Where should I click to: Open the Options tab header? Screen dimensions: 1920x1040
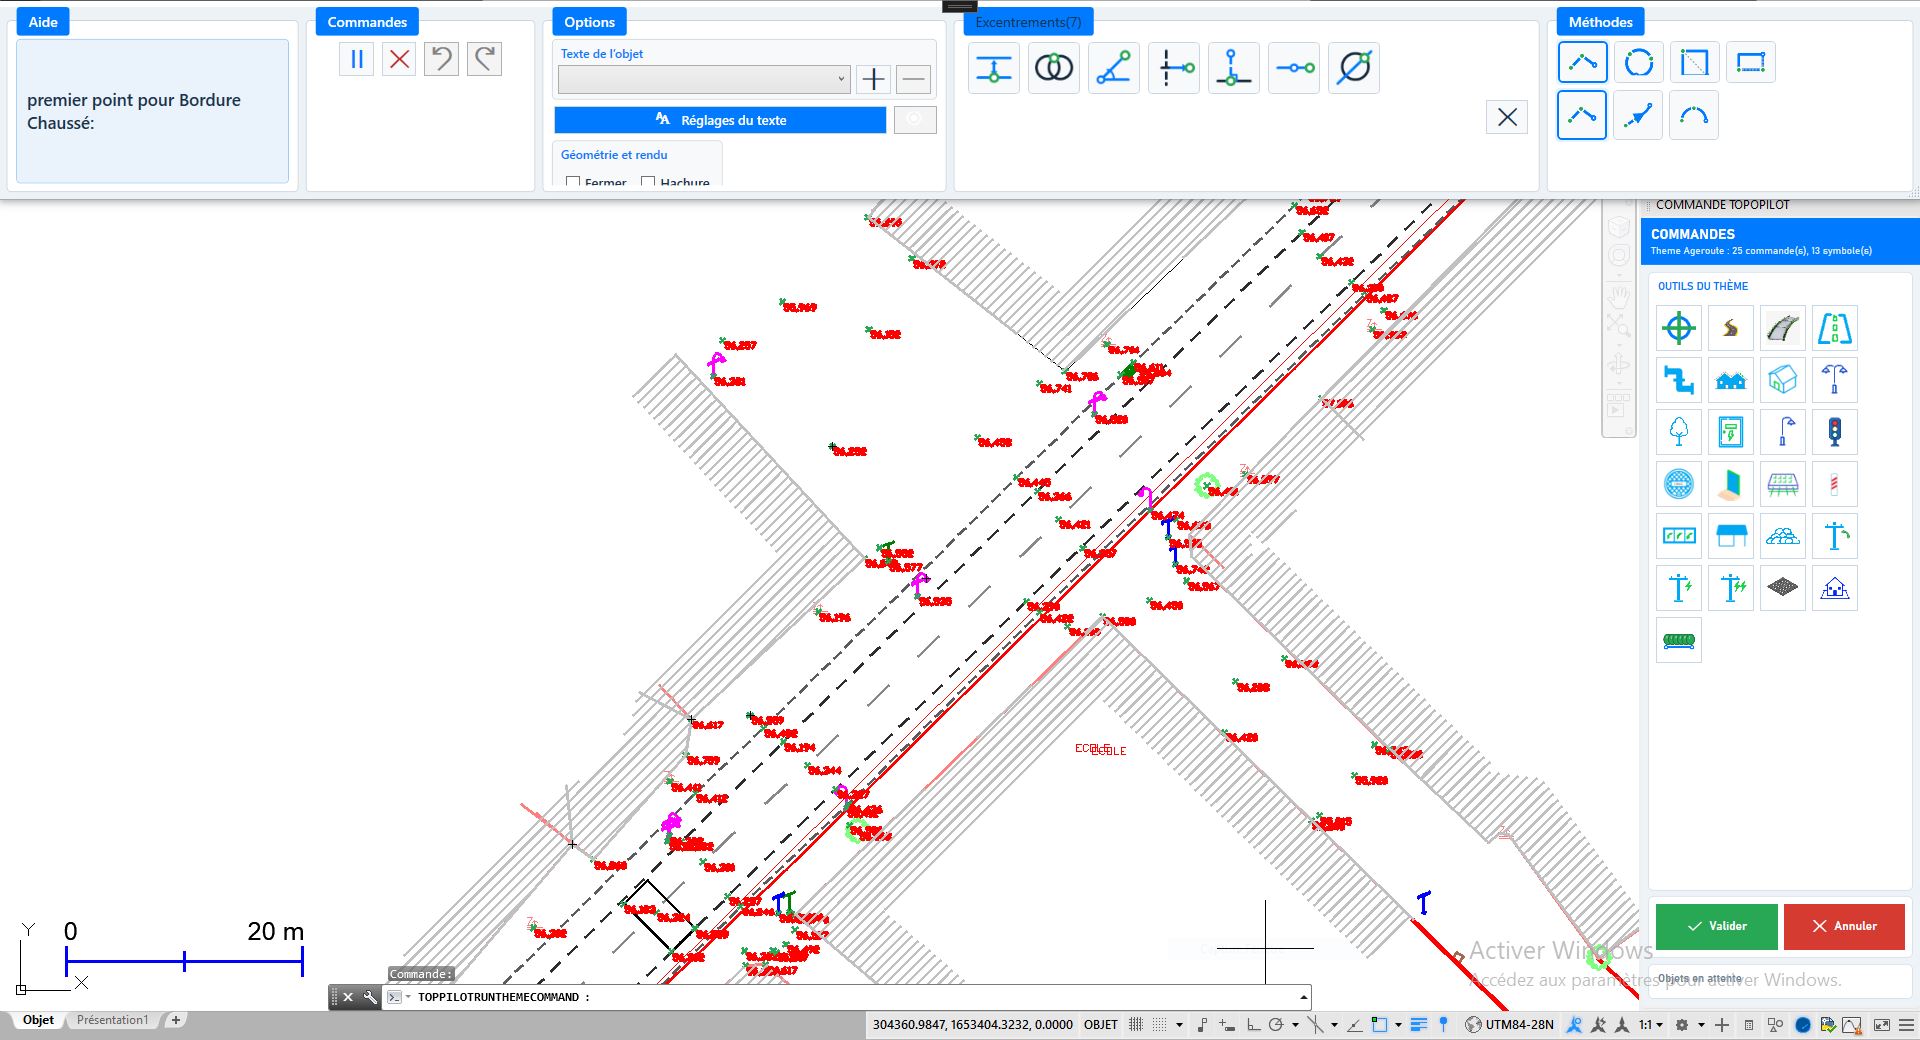(589, 22)
